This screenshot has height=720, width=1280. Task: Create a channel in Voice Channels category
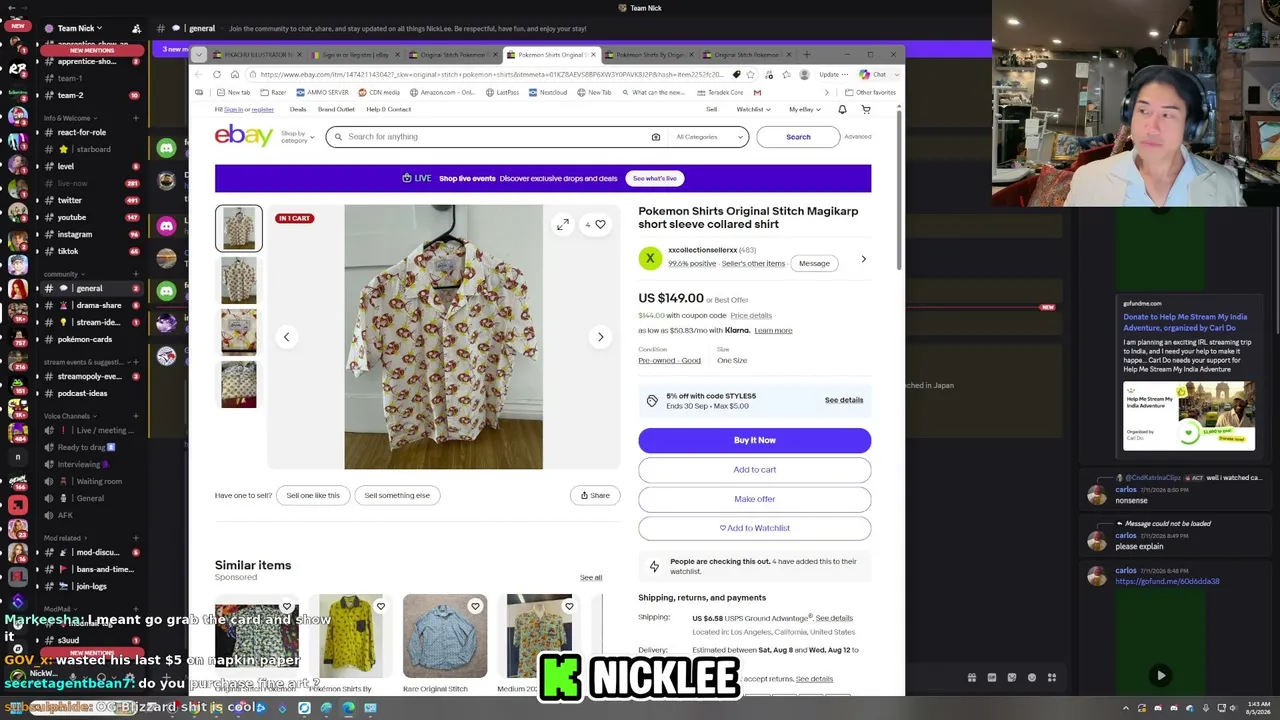[137, 416]
